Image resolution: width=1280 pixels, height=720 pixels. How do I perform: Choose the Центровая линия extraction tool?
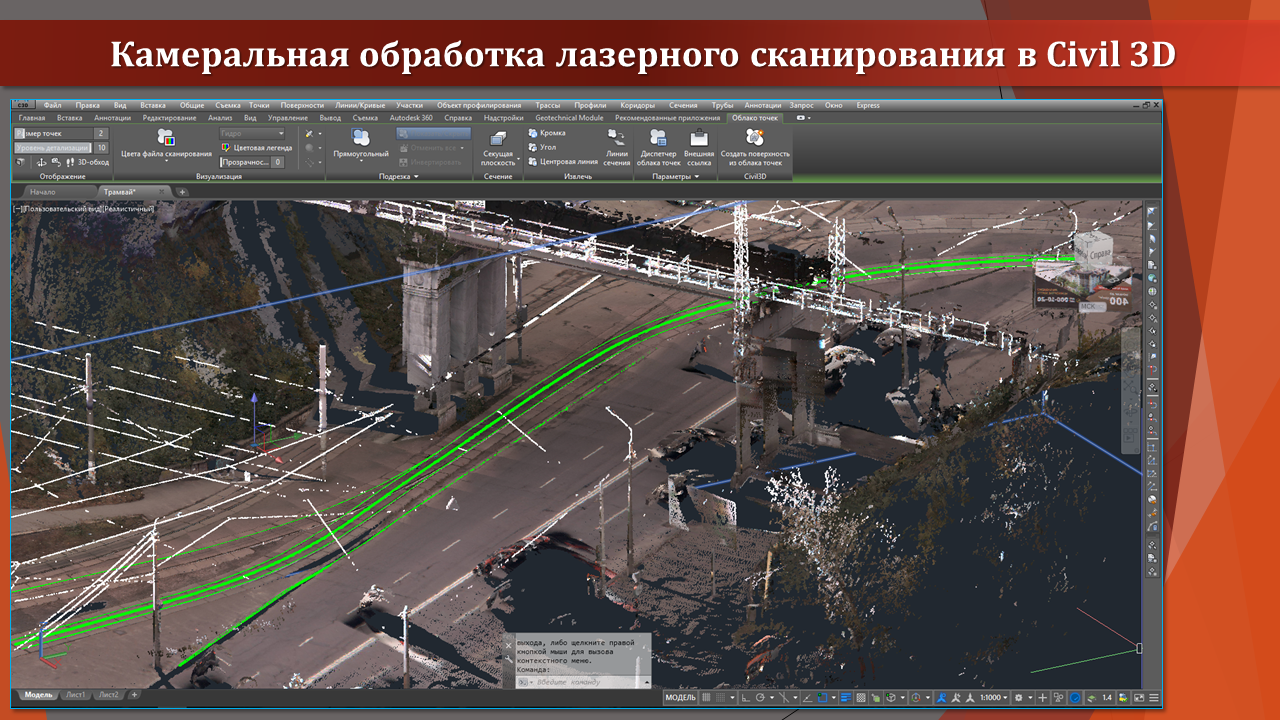click(x=562, y=161)
